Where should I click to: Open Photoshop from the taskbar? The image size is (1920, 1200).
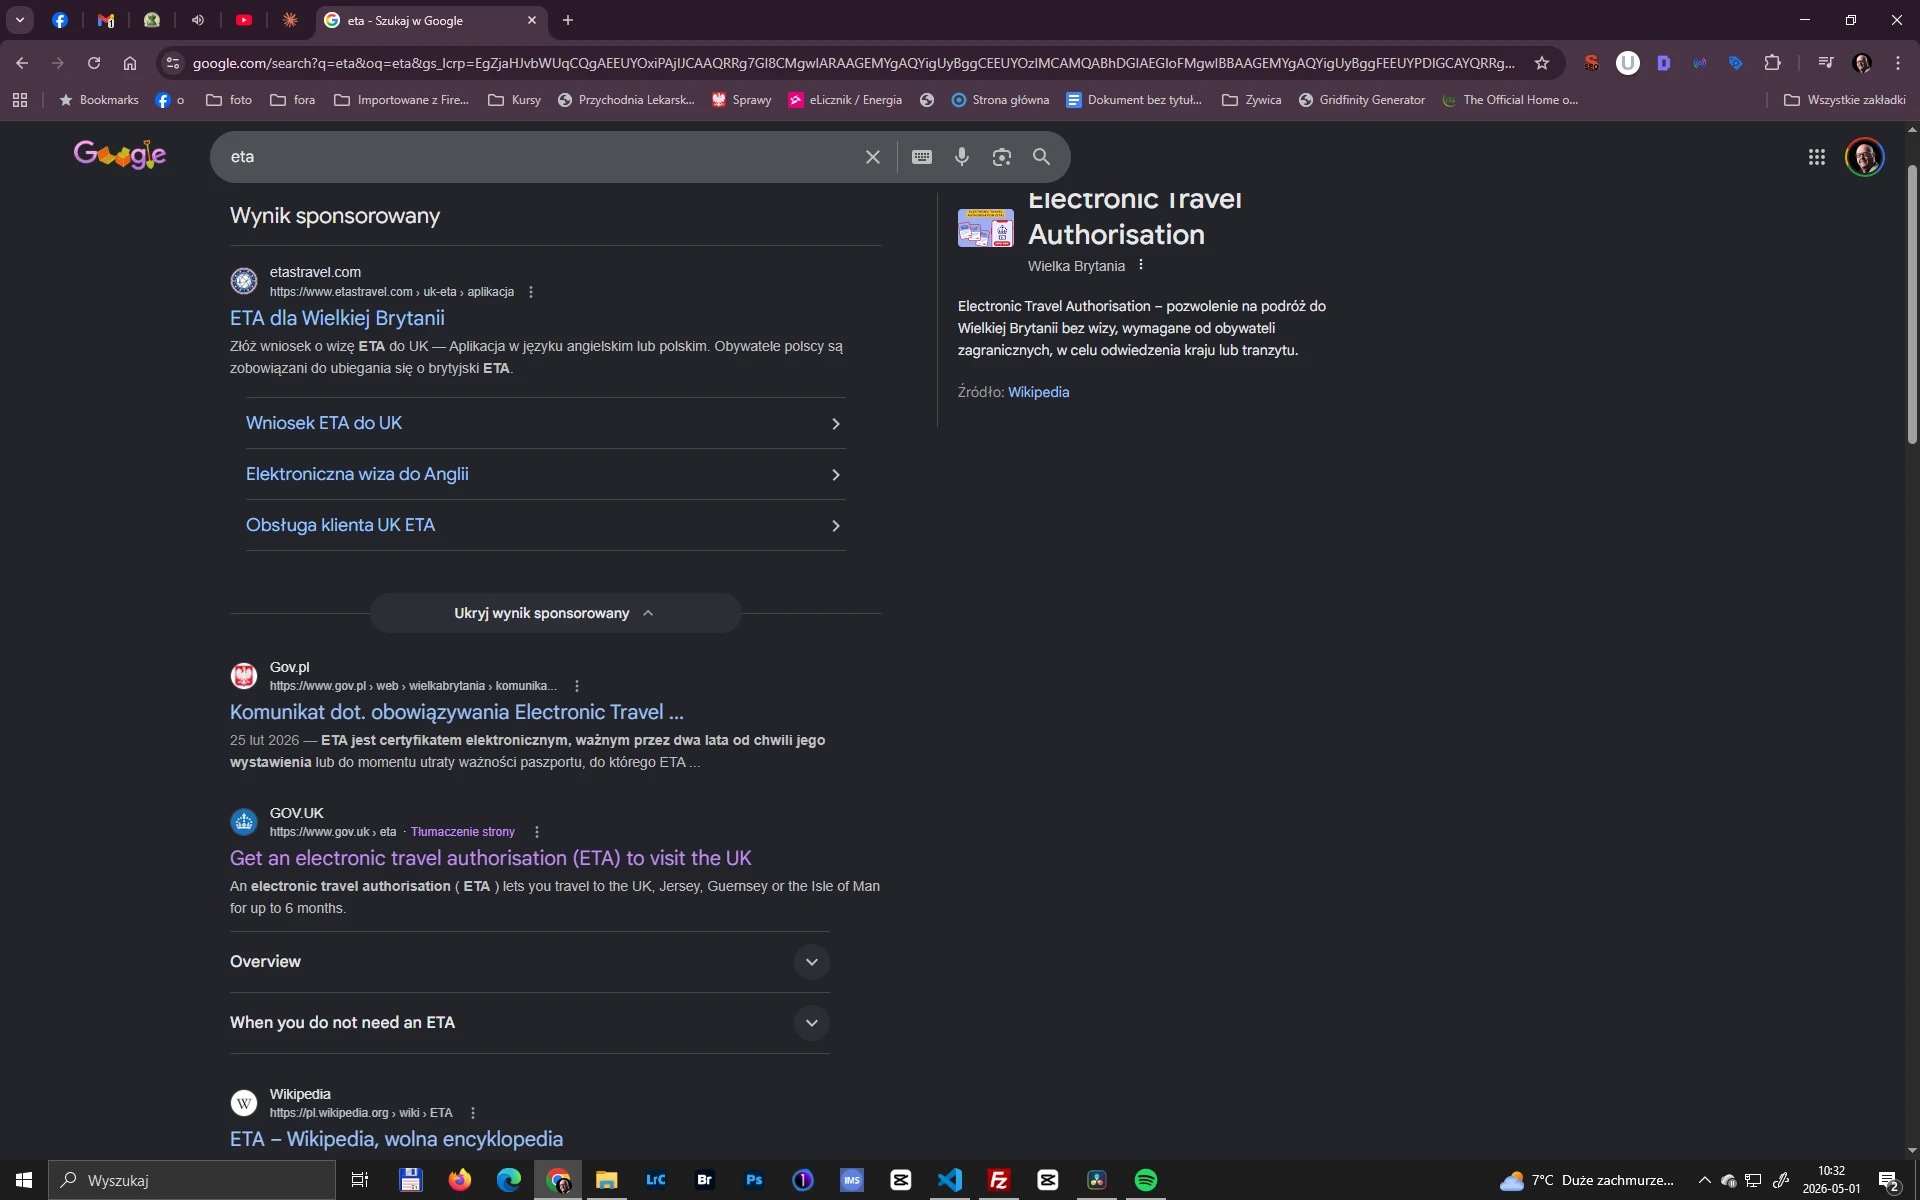pyautogui.click(x=754, y=1180)
